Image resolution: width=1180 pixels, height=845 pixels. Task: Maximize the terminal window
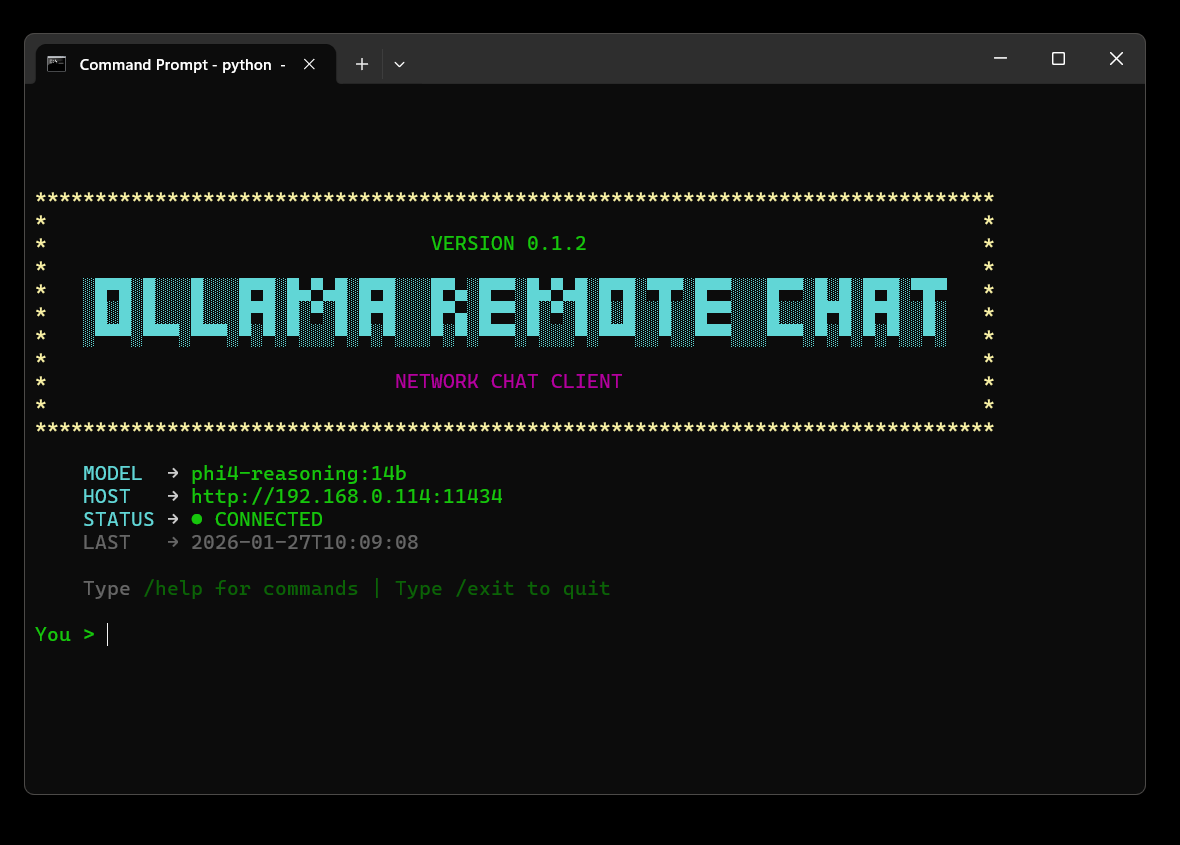pos(1058,58)
